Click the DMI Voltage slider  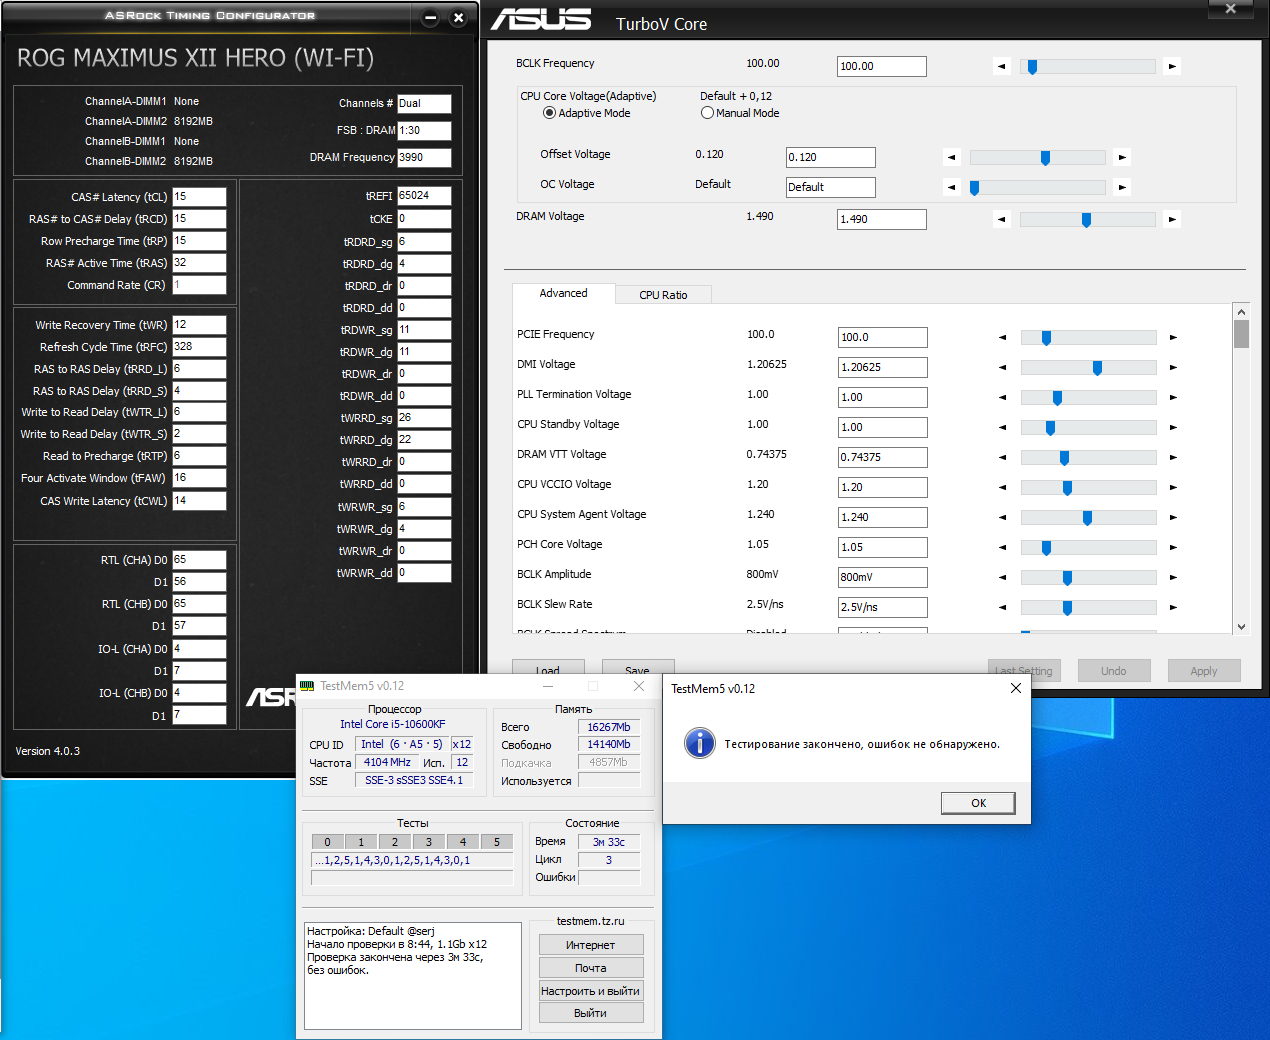point(1088,368)
